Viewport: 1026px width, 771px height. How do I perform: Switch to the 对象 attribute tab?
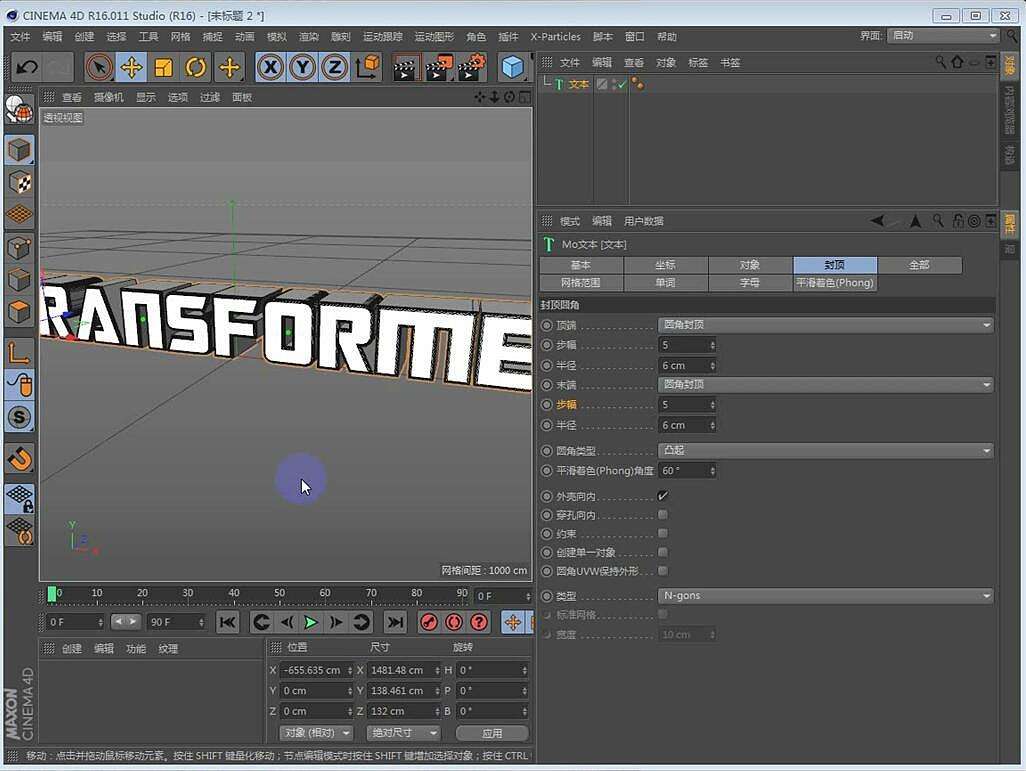[x=750, y=265]
